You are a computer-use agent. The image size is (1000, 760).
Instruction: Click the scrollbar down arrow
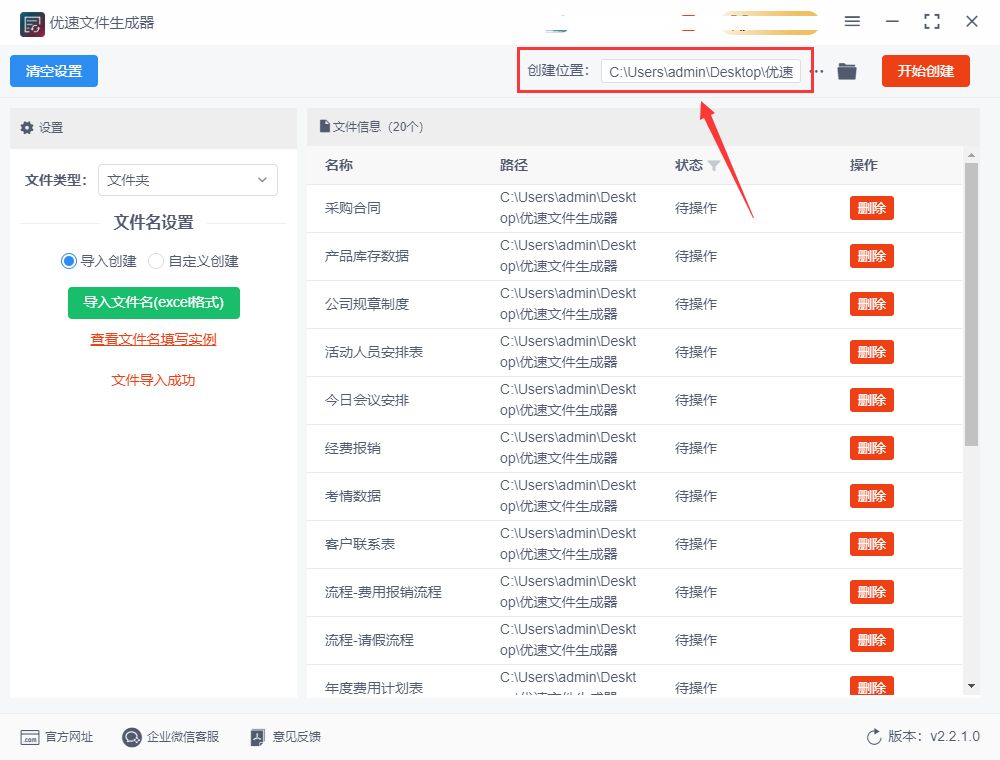pos(971,686)
